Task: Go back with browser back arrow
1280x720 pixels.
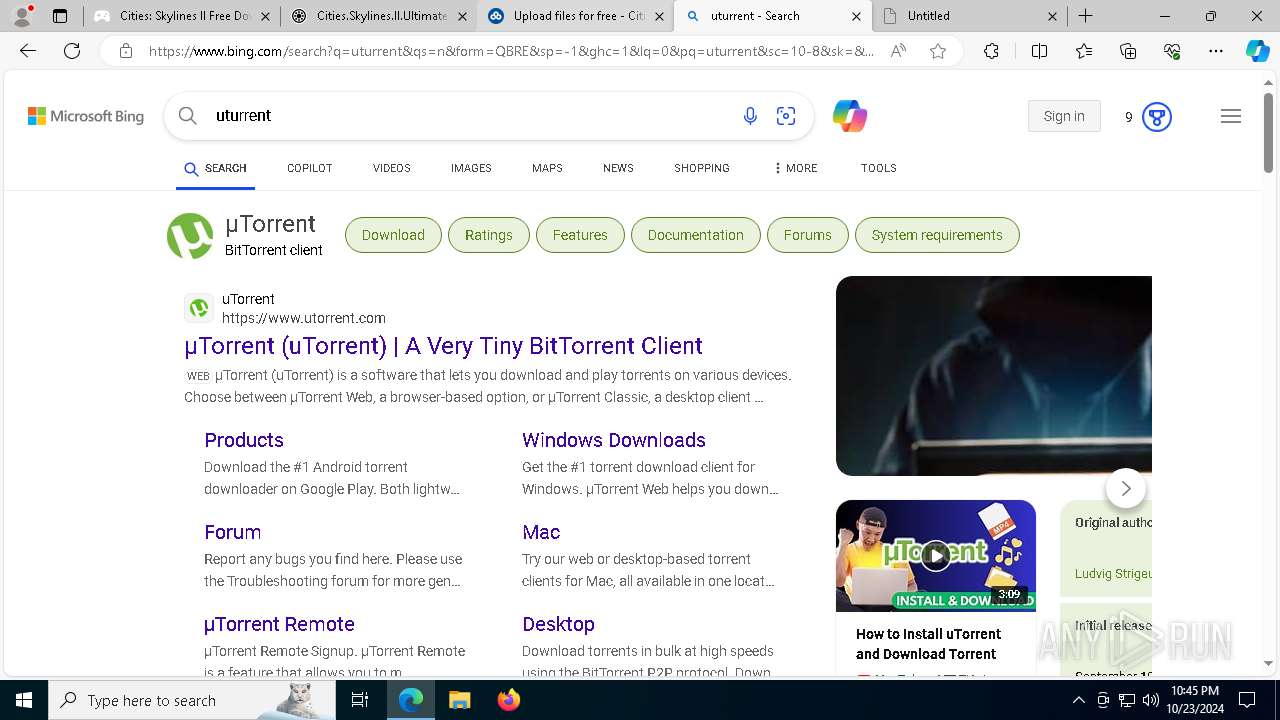Action: pos(28,51)
